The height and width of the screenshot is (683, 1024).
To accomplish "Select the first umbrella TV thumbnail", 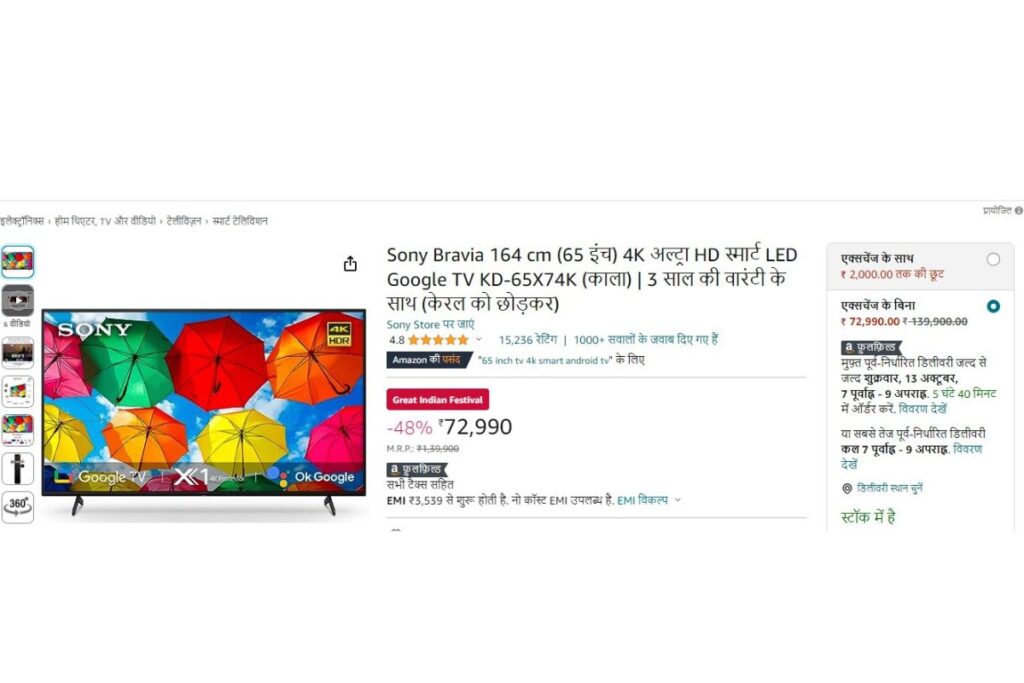I will pos(18,262).
